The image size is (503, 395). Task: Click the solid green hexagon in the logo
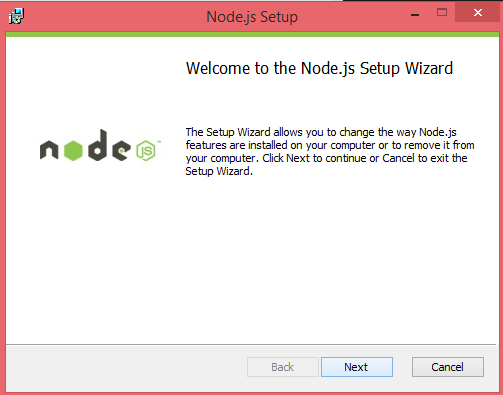[73, 150]
